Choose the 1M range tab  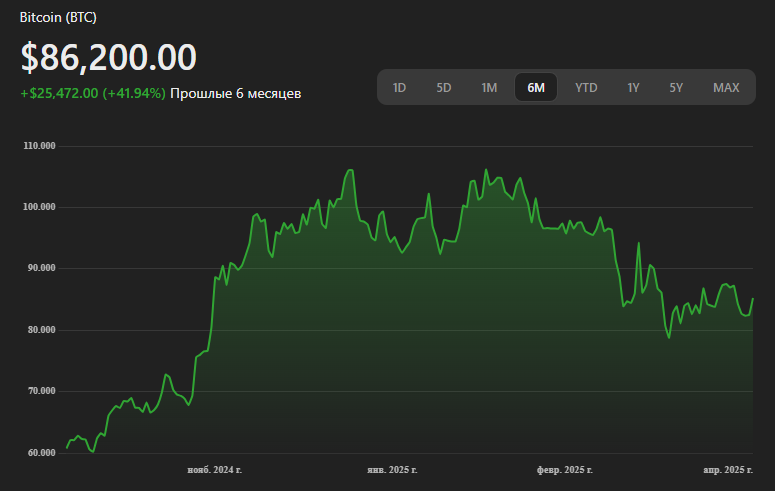pyautogui.click(x=489, y=88)
